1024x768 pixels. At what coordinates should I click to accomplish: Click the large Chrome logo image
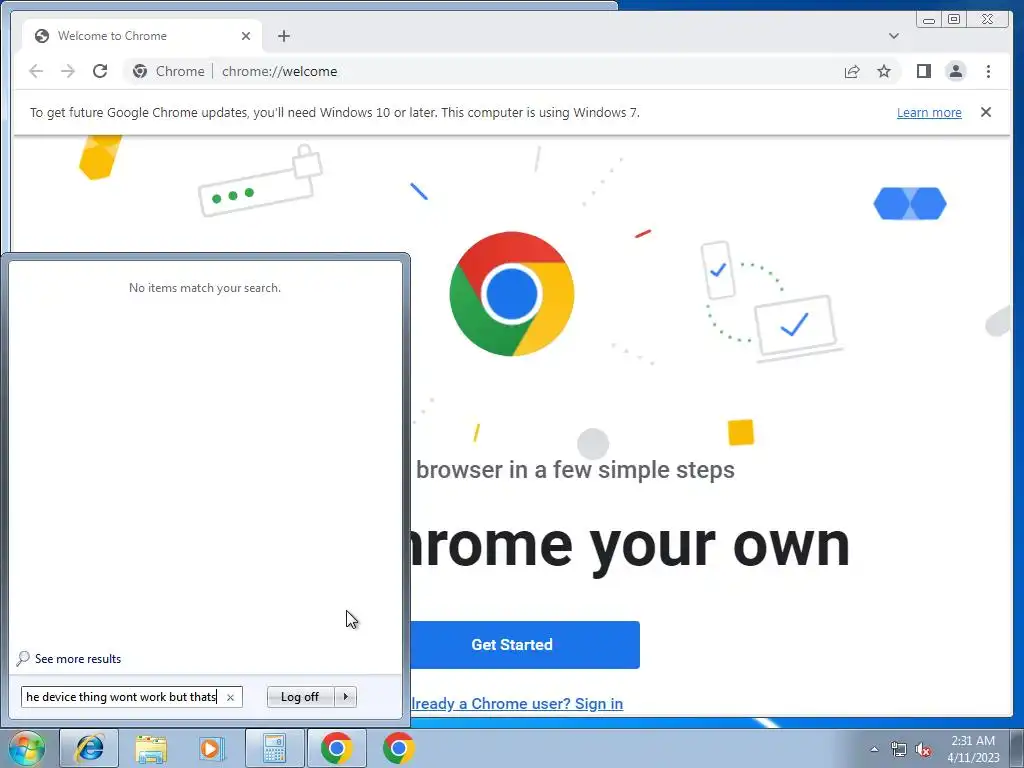512,294
